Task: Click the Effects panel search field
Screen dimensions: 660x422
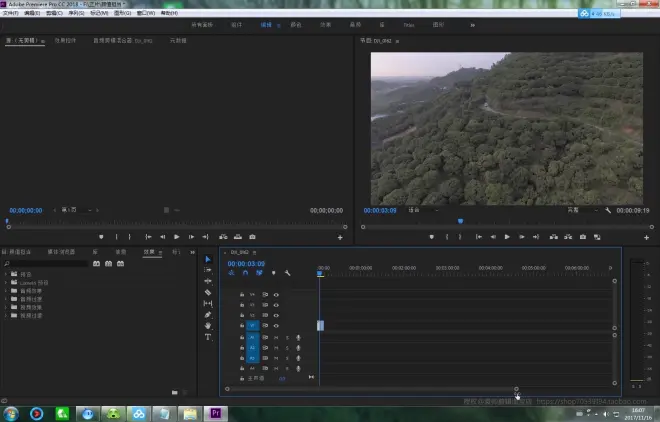Action: [46, 263]
